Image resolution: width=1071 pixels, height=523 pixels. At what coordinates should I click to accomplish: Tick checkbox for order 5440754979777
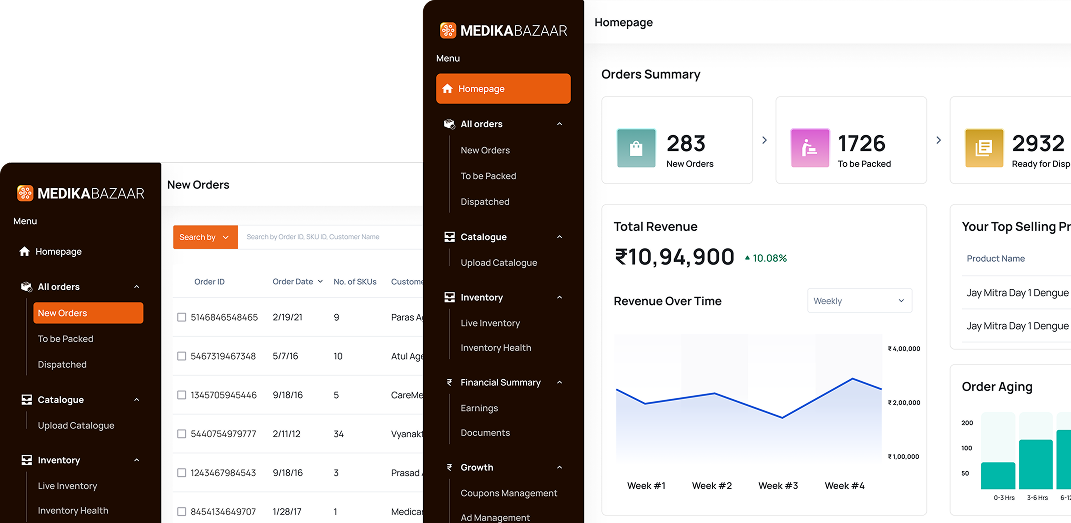point(182,434)
